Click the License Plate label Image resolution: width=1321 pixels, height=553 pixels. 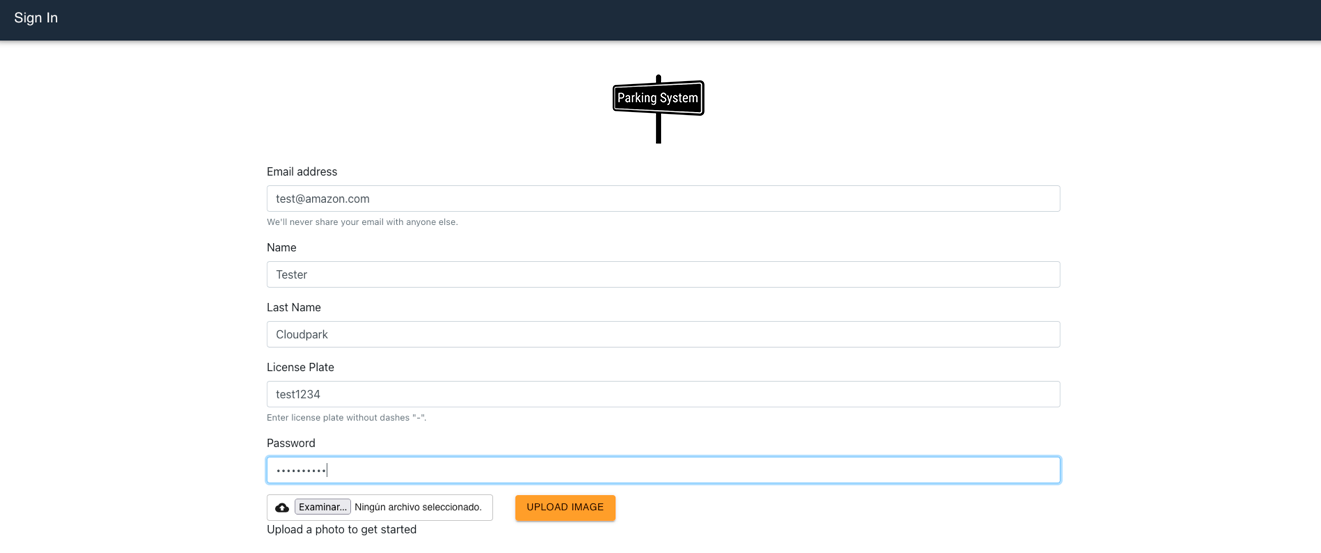click(x=300, y=368)
